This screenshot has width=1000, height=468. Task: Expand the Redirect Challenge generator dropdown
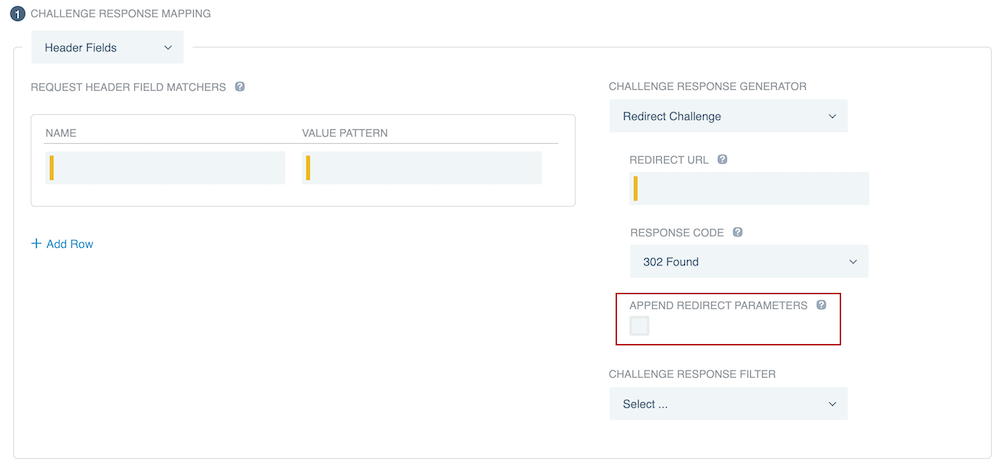click(728, 116)
